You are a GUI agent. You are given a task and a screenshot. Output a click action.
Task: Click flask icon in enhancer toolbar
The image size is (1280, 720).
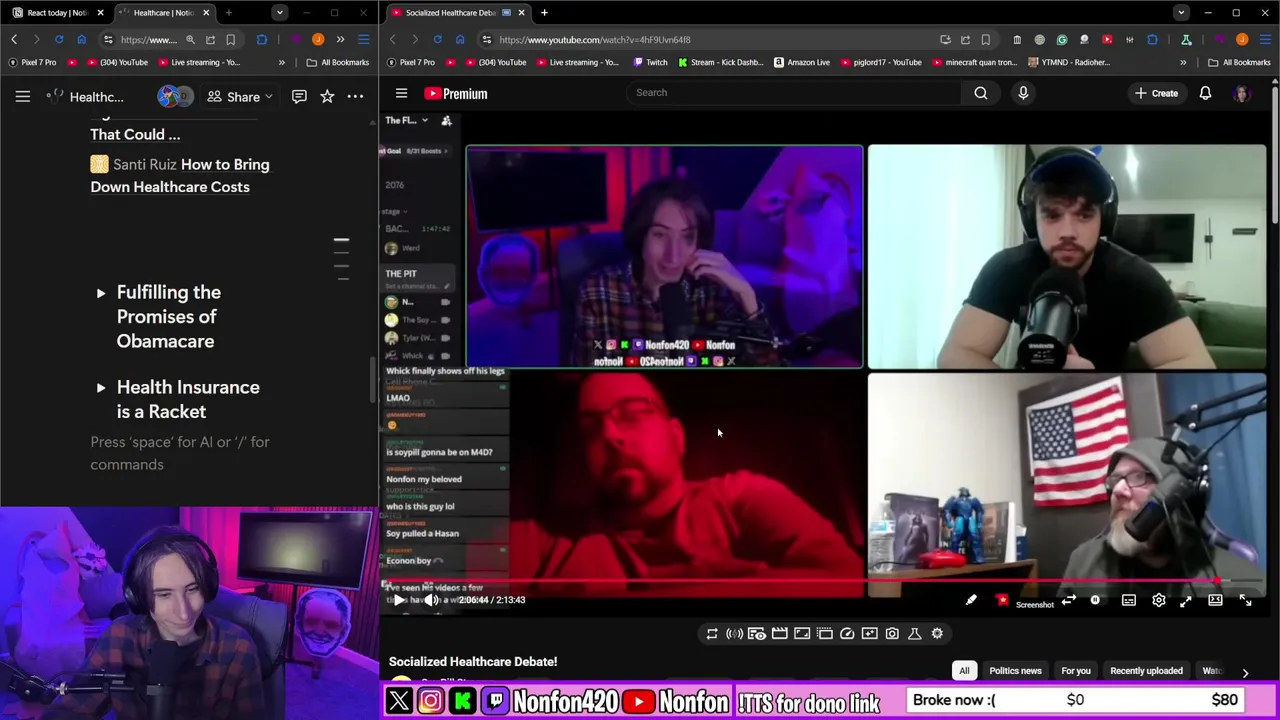pyautogui.click(x=914, y=633)
